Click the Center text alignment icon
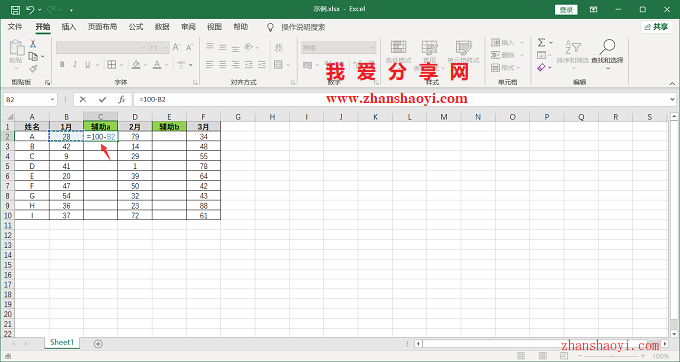The width and height of the screenshot is (680, 362). click(223, 65)
